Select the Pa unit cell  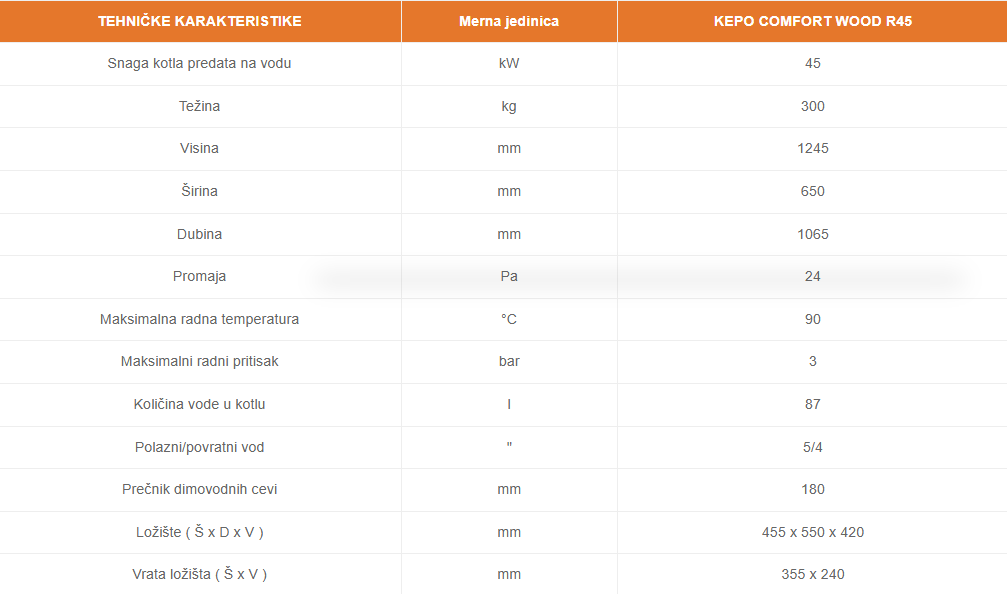coord(509,276)
